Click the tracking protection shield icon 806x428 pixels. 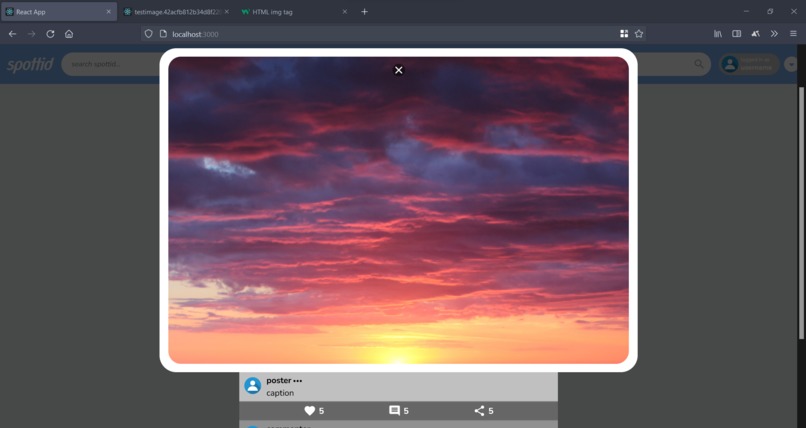pyautogui.click(x=149, y=34)
